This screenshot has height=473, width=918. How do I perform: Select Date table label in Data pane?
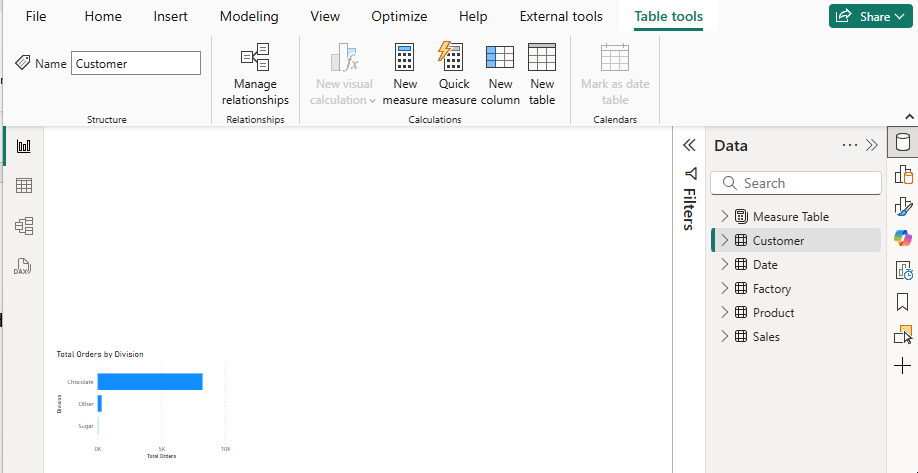[x=765, y=265]
